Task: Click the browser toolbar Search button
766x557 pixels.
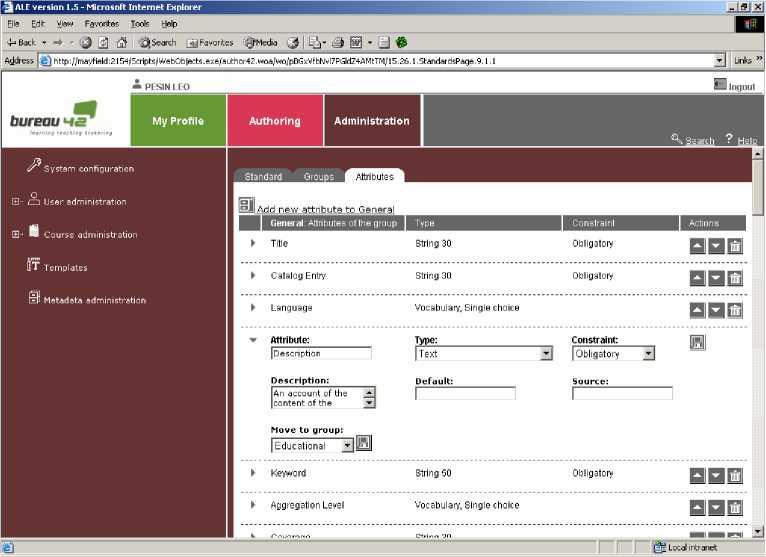Action: 158,43
